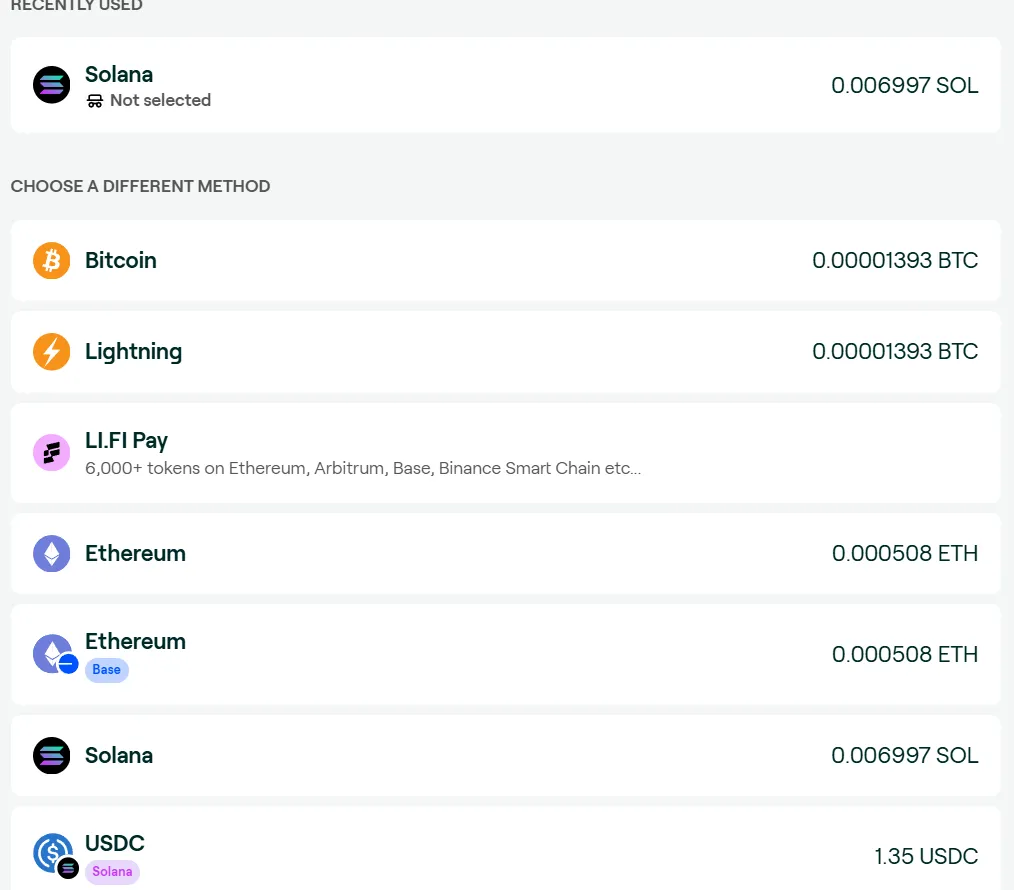Select Ethereum mainnet payment row
The width and height of the screenshot is (1014, 890).
coord(506,554)
